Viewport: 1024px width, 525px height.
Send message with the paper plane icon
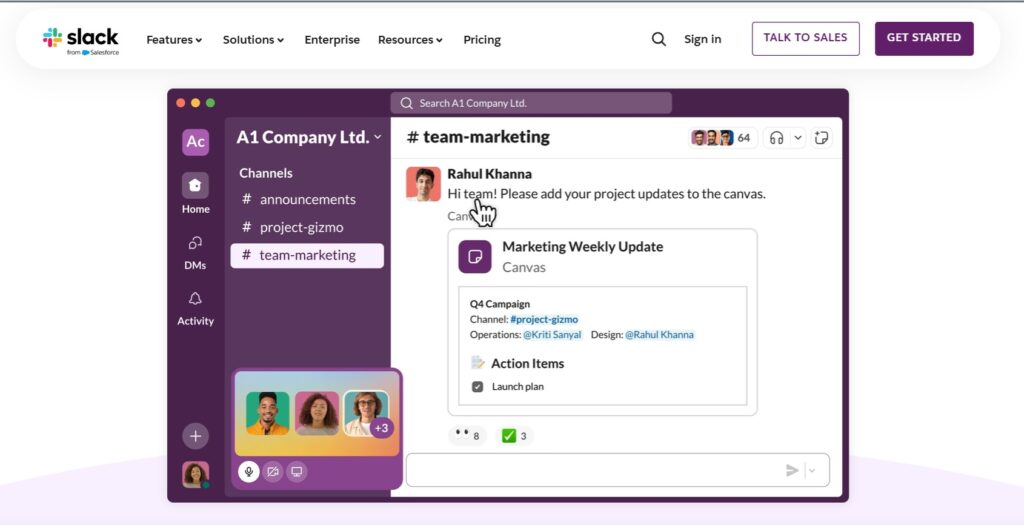click(x=792, y=470)
